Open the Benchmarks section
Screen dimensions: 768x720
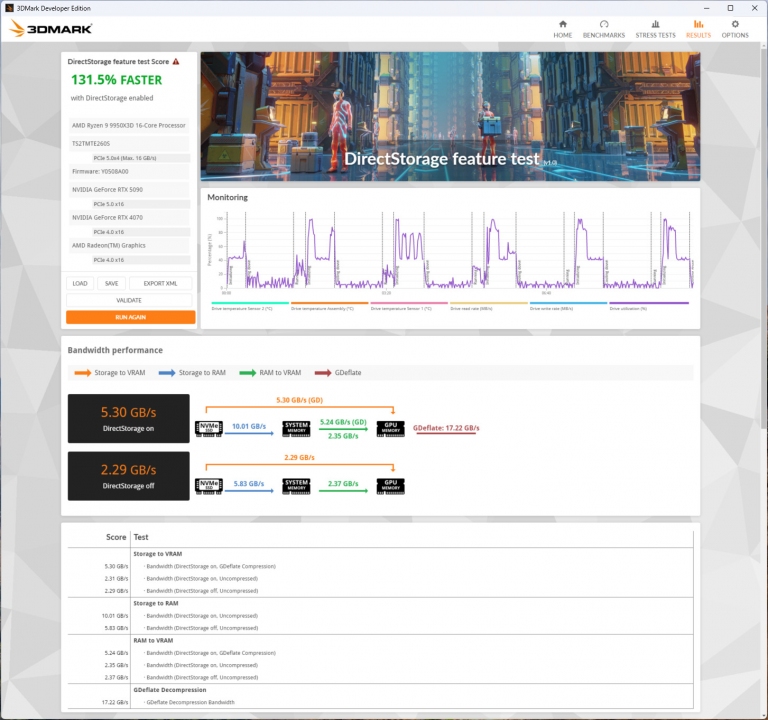pyautogui.click(x=604, y=28)
